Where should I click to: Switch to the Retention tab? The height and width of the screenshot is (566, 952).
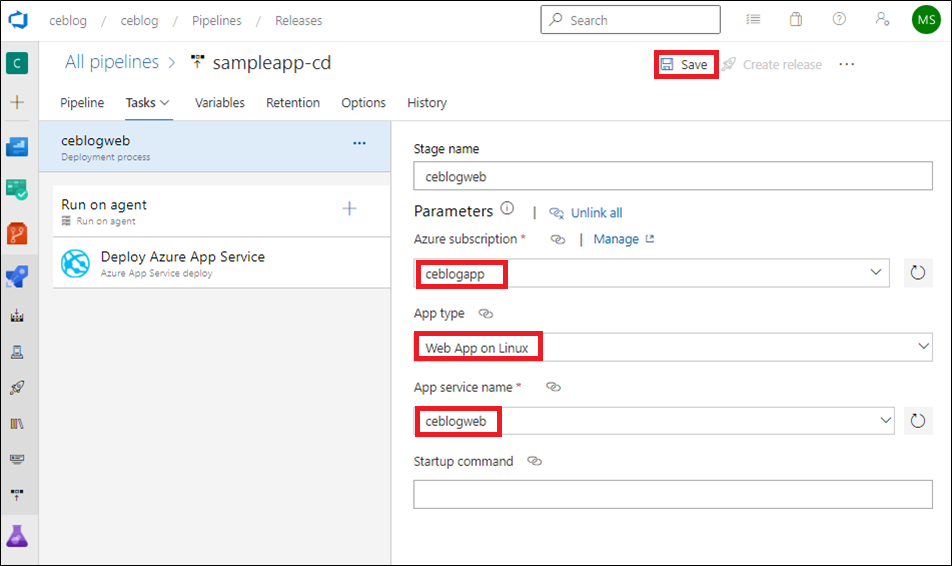click(293, 103)
